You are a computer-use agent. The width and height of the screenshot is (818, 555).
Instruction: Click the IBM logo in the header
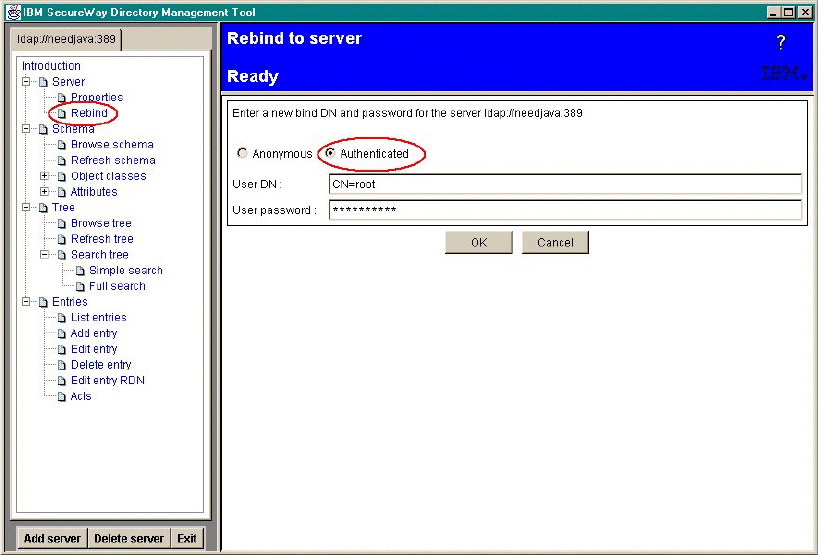pyautogui.click(x=784, y=73)
